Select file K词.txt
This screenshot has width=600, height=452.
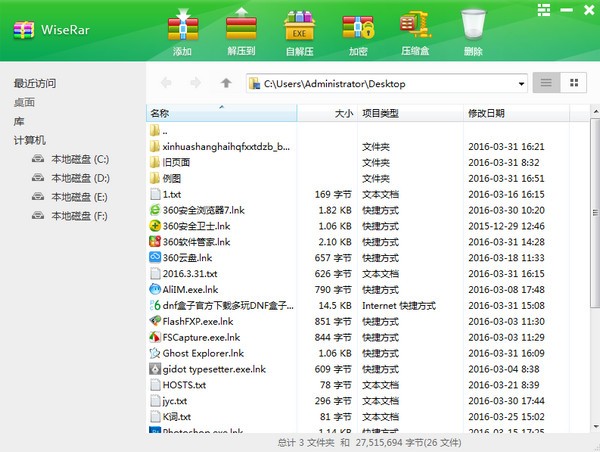pyautogui.click(x=367, y=417)
